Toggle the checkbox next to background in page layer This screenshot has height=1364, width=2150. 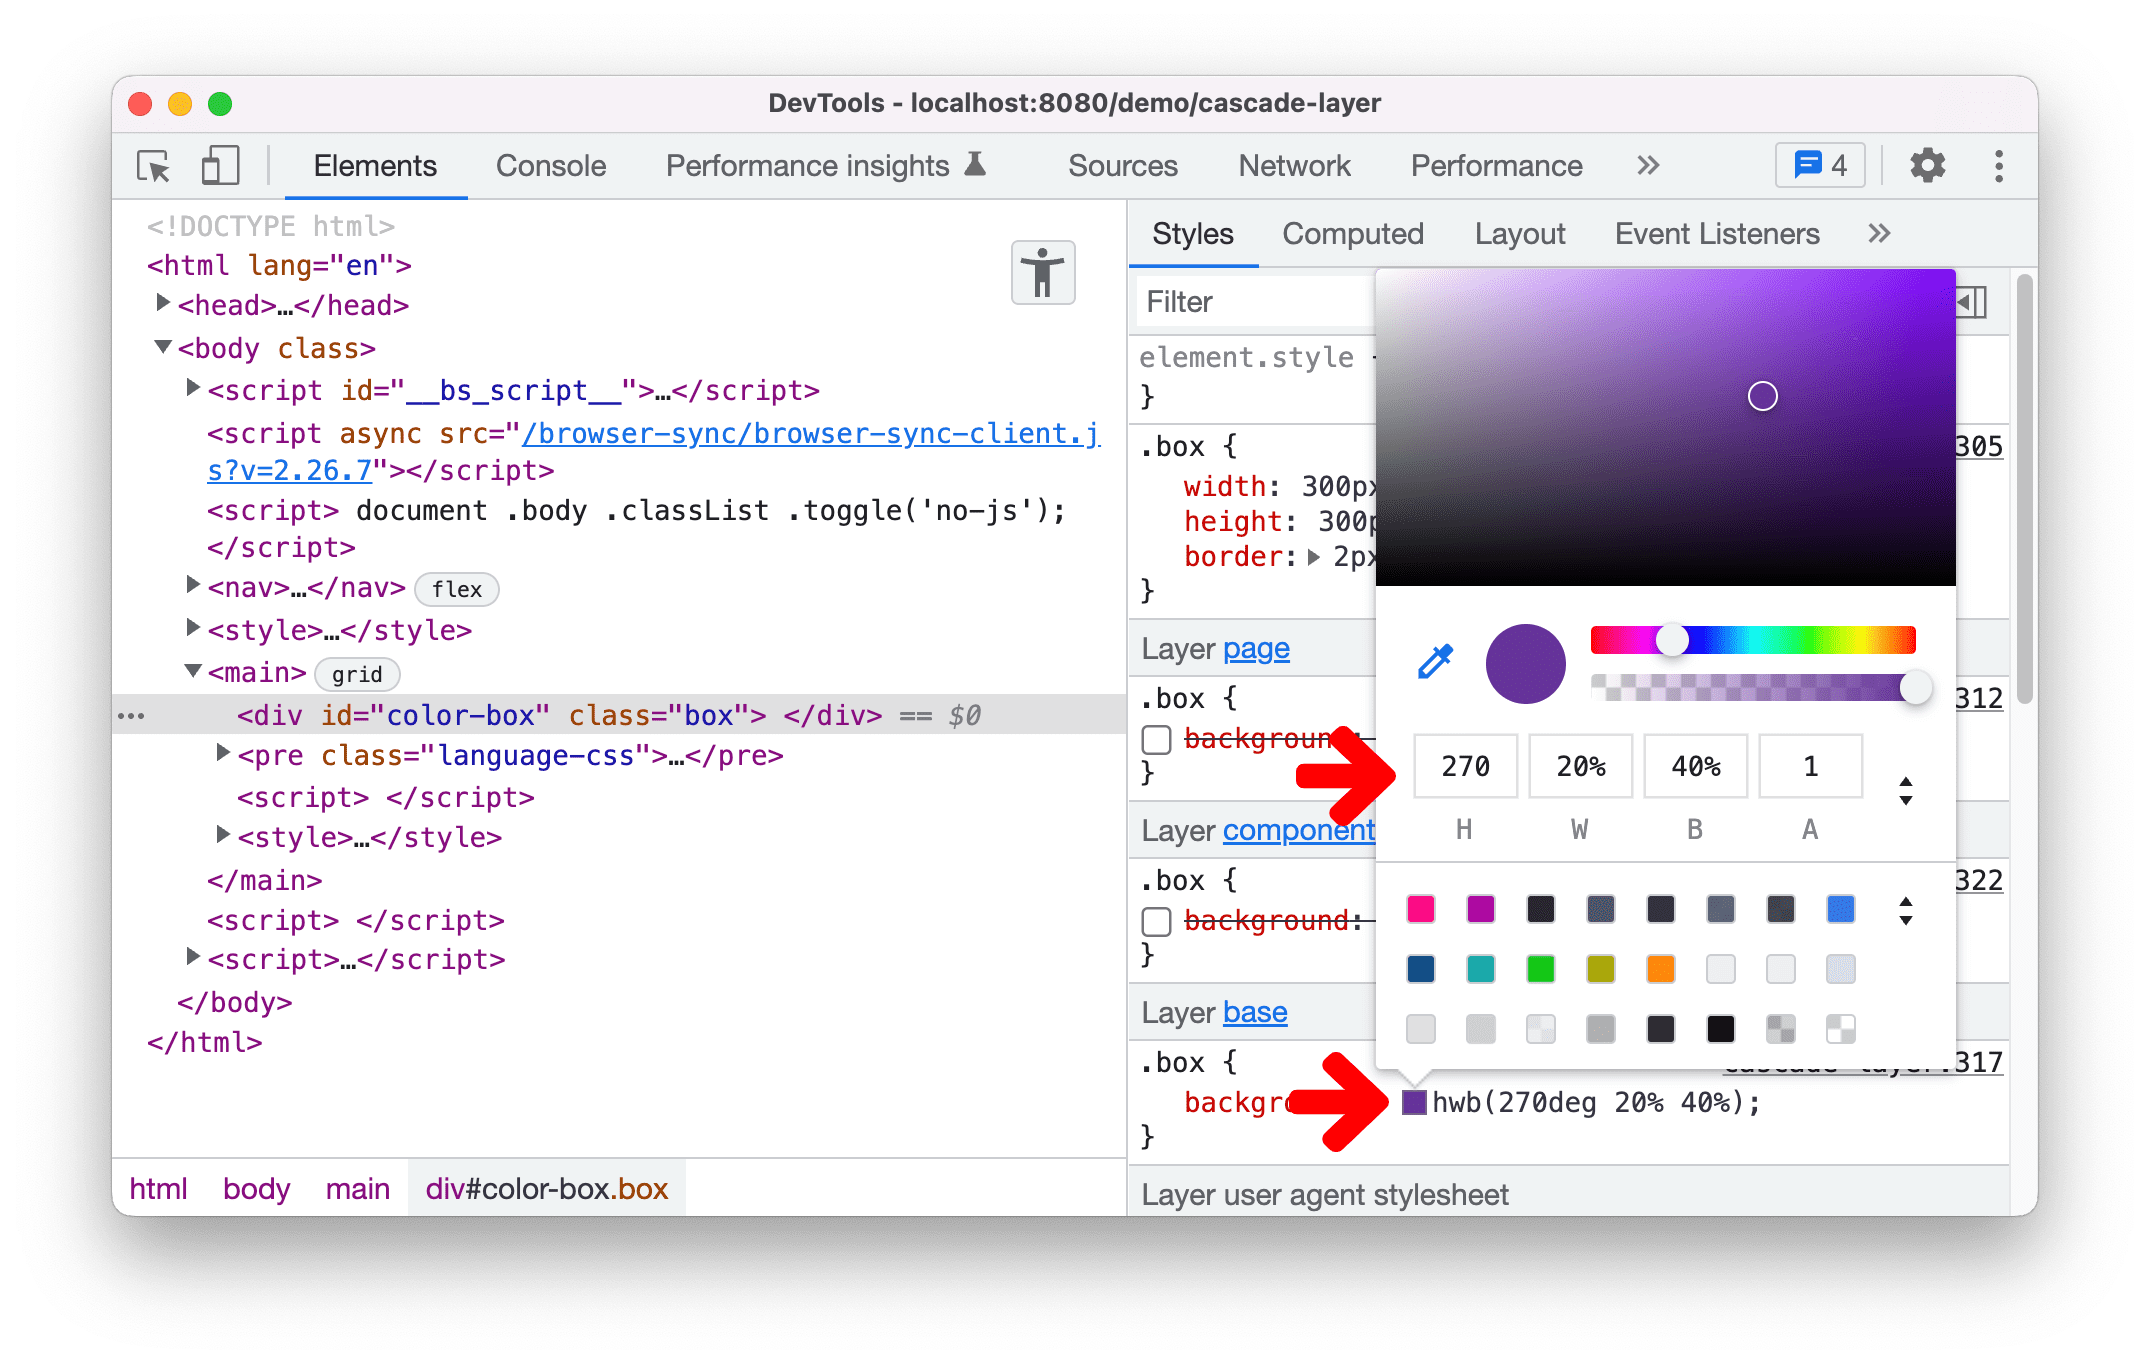click(x=1156, y=740)
